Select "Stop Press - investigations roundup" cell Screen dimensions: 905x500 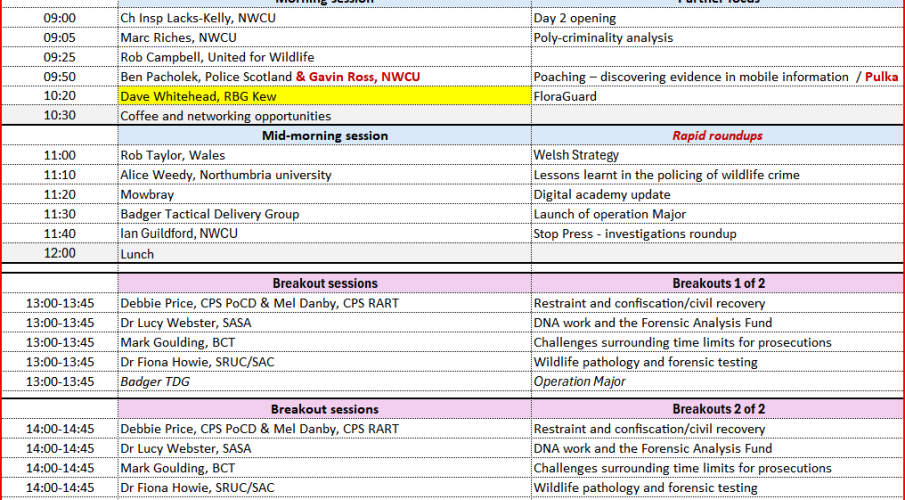(635, 233)
